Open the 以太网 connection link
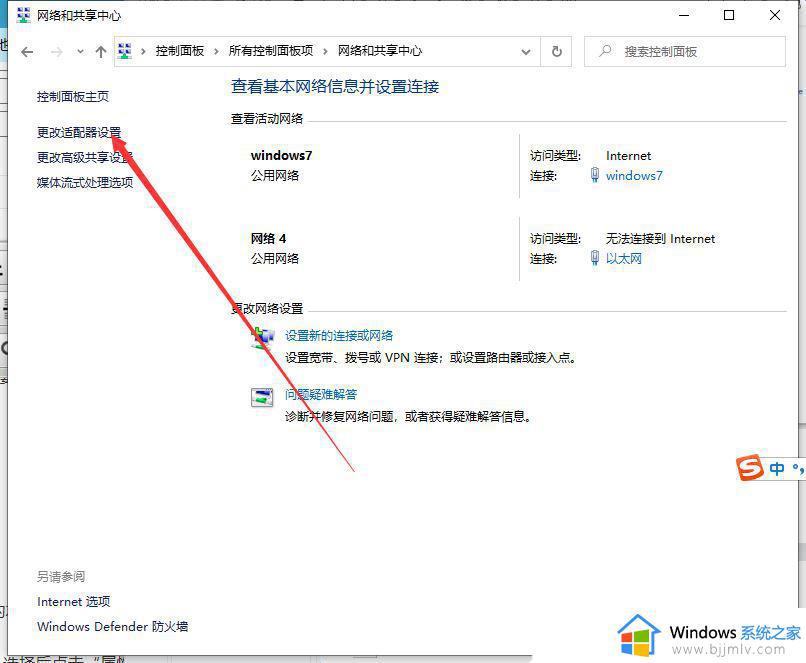This screenshot has width=806, height=663. coord(624,259)
